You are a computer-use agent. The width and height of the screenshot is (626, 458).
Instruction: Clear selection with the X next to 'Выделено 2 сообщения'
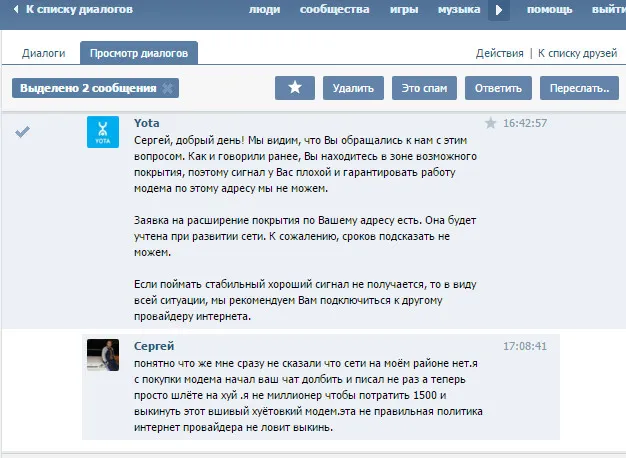click(168, 88)
